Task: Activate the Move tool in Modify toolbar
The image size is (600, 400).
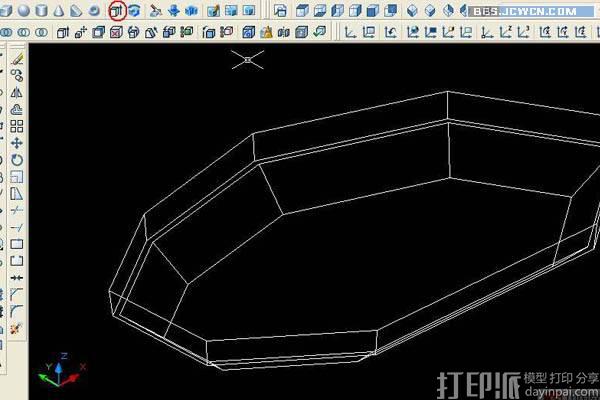Action: pos(17,143)
